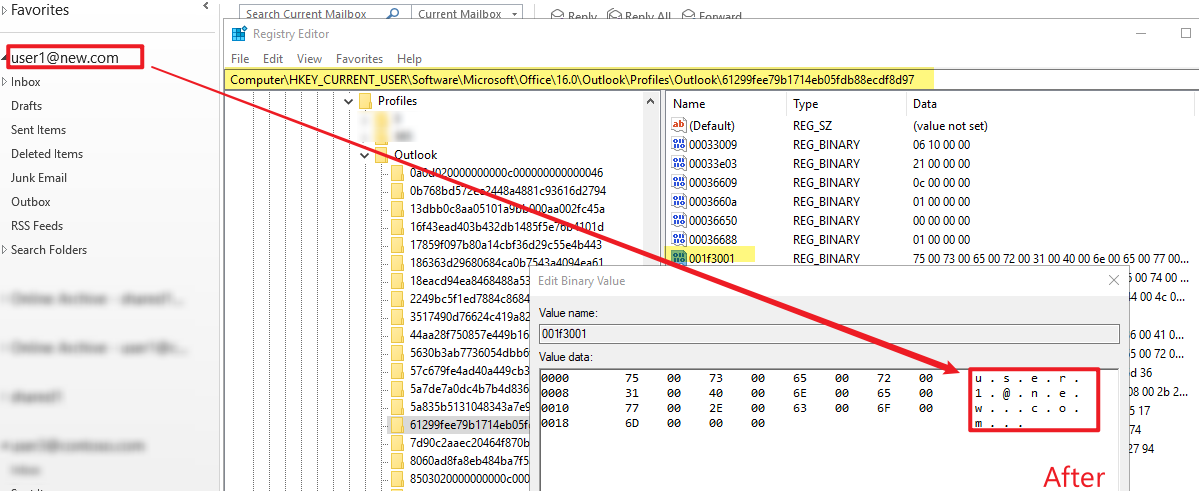Image resolution: width=1199 pixels, height=491 pixels.
Task: Select binary value icon for 00036688
Action: pos(678,239)
